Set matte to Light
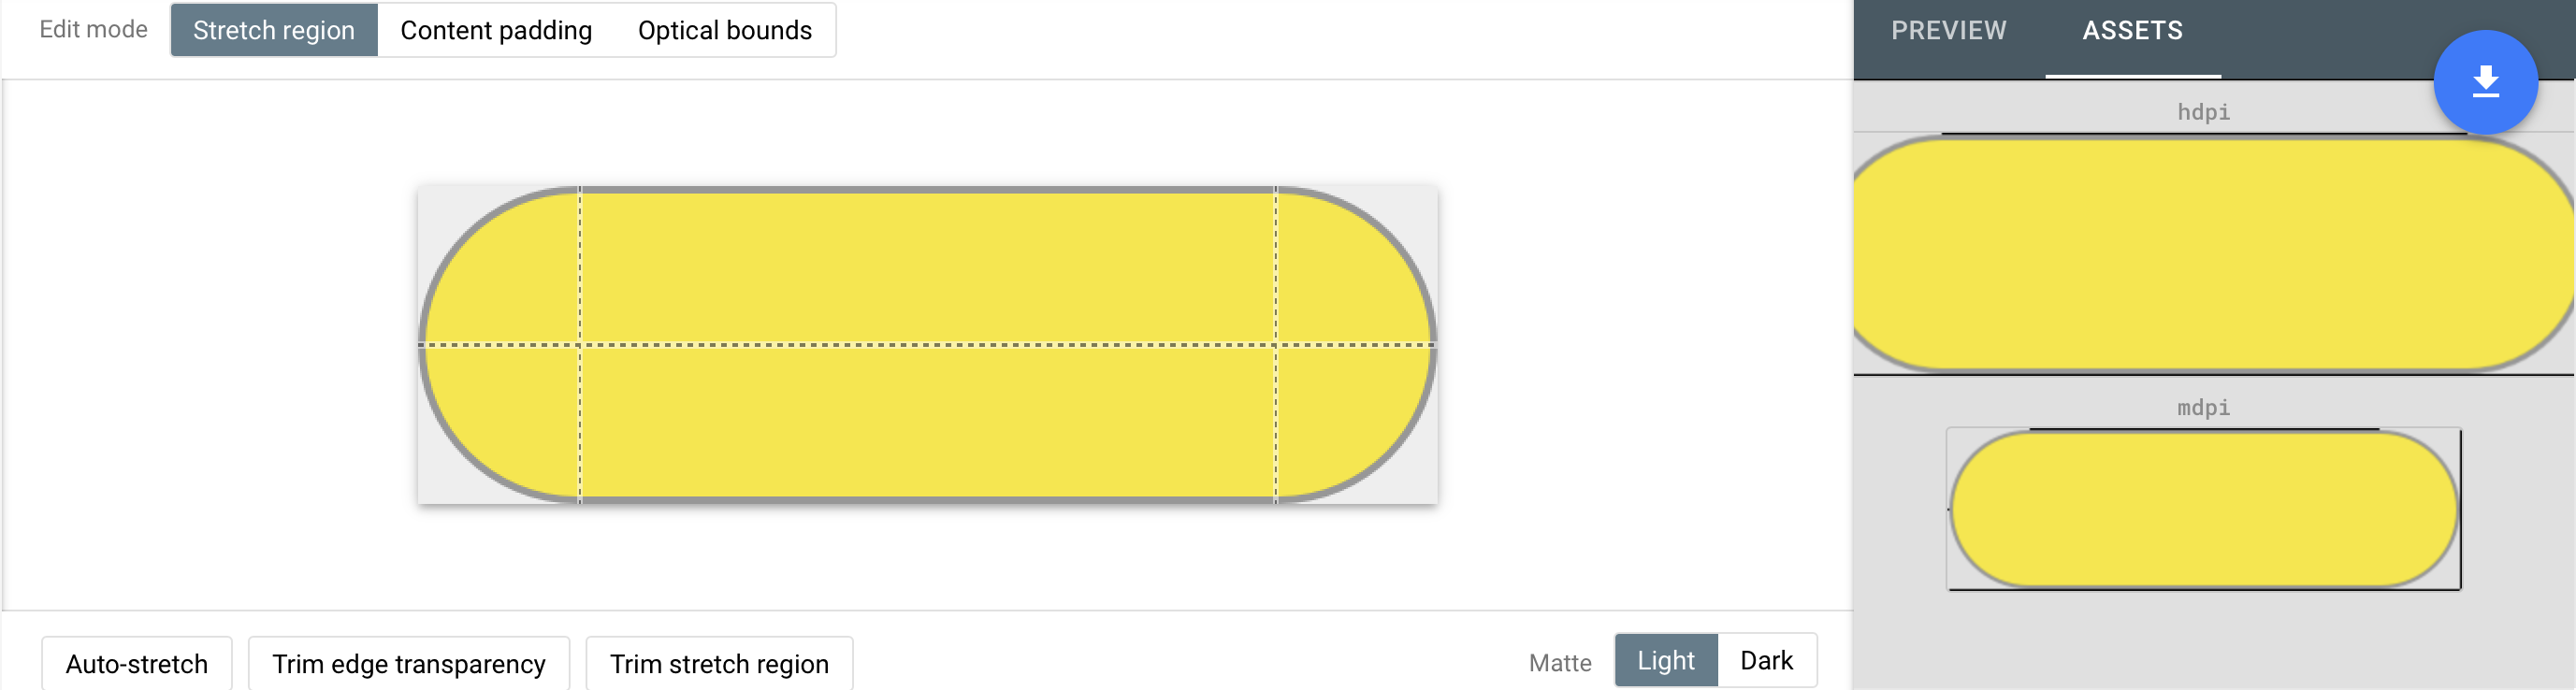 pos(1665,660)
